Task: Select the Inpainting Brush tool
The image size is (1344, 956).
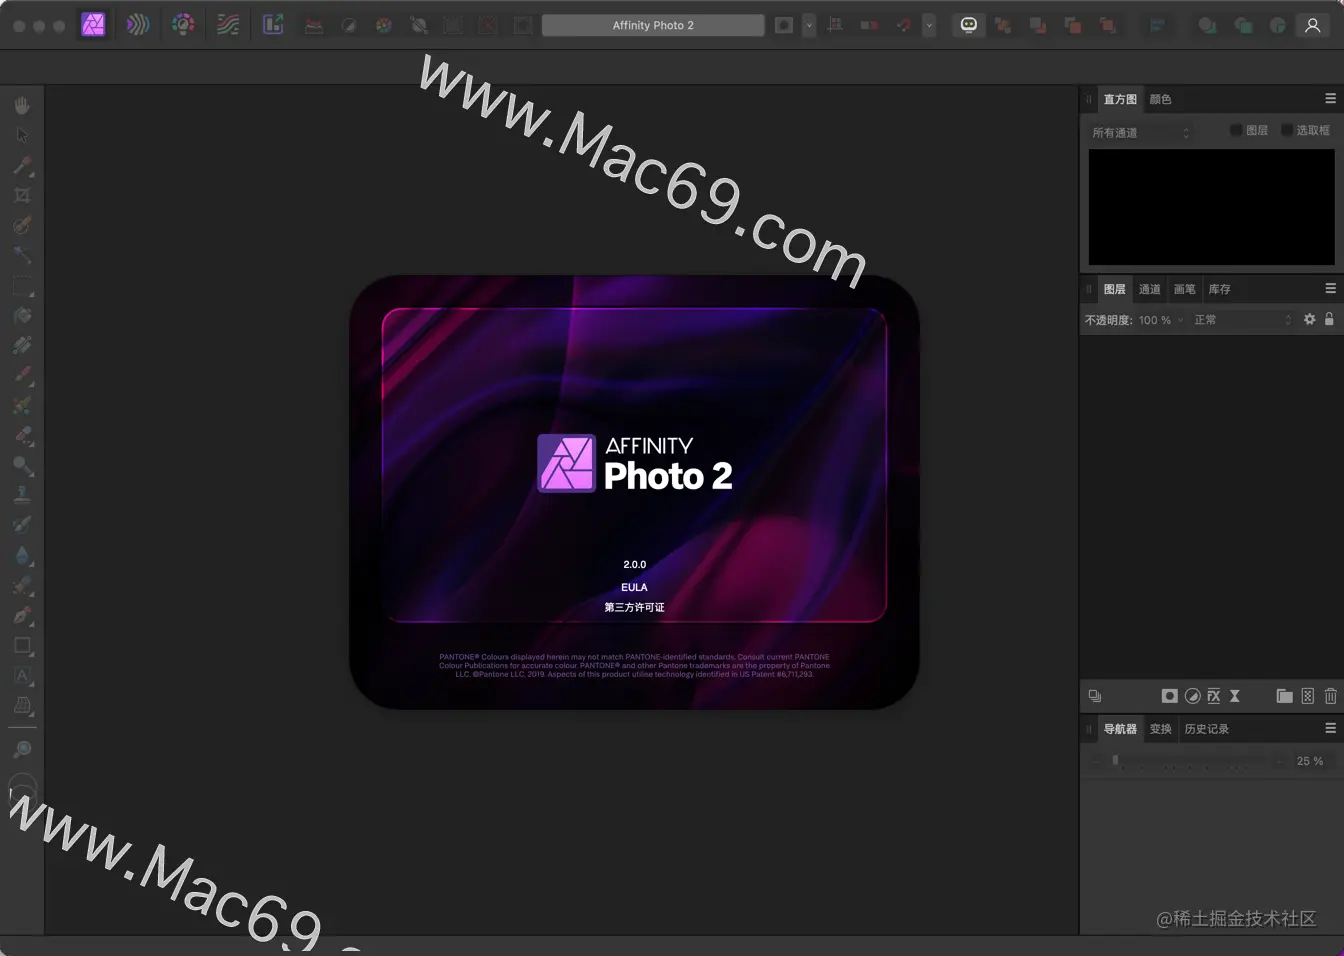Action: (22, 525)
